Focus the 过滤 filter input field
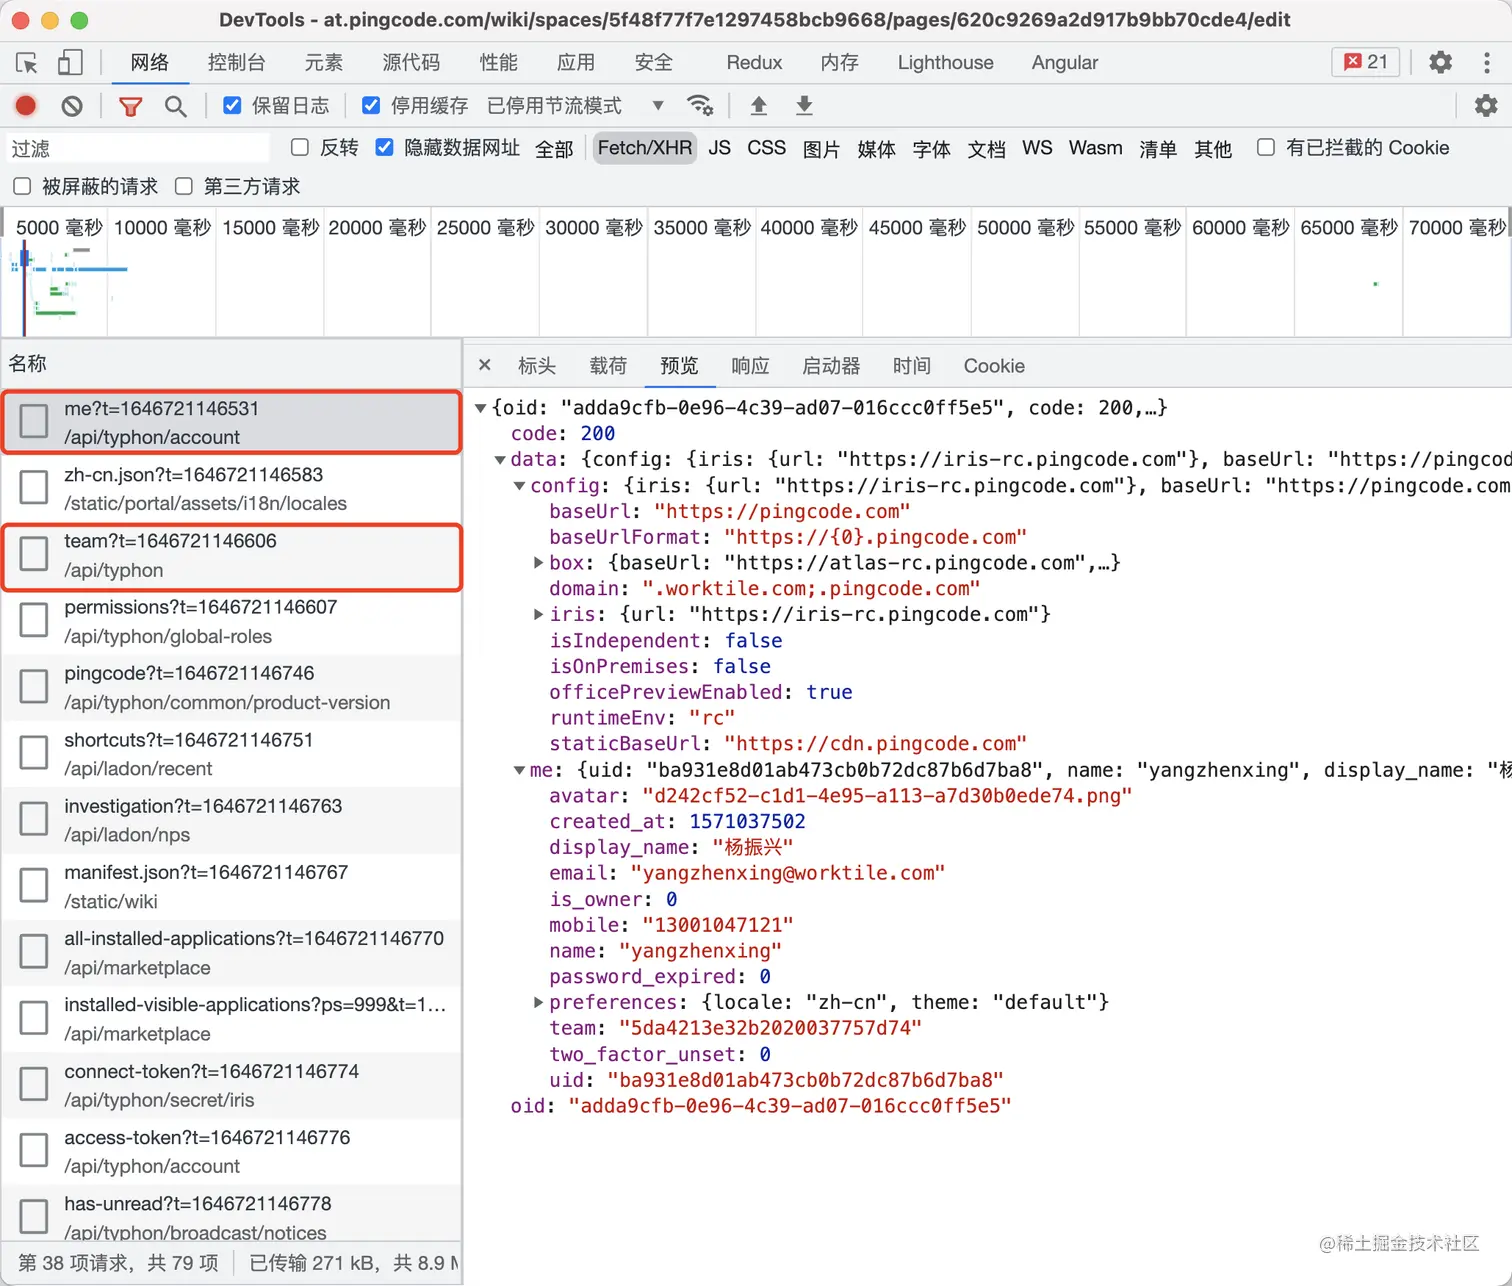The height and width of the screenshot is (1286, 1512). pos(137,148)
